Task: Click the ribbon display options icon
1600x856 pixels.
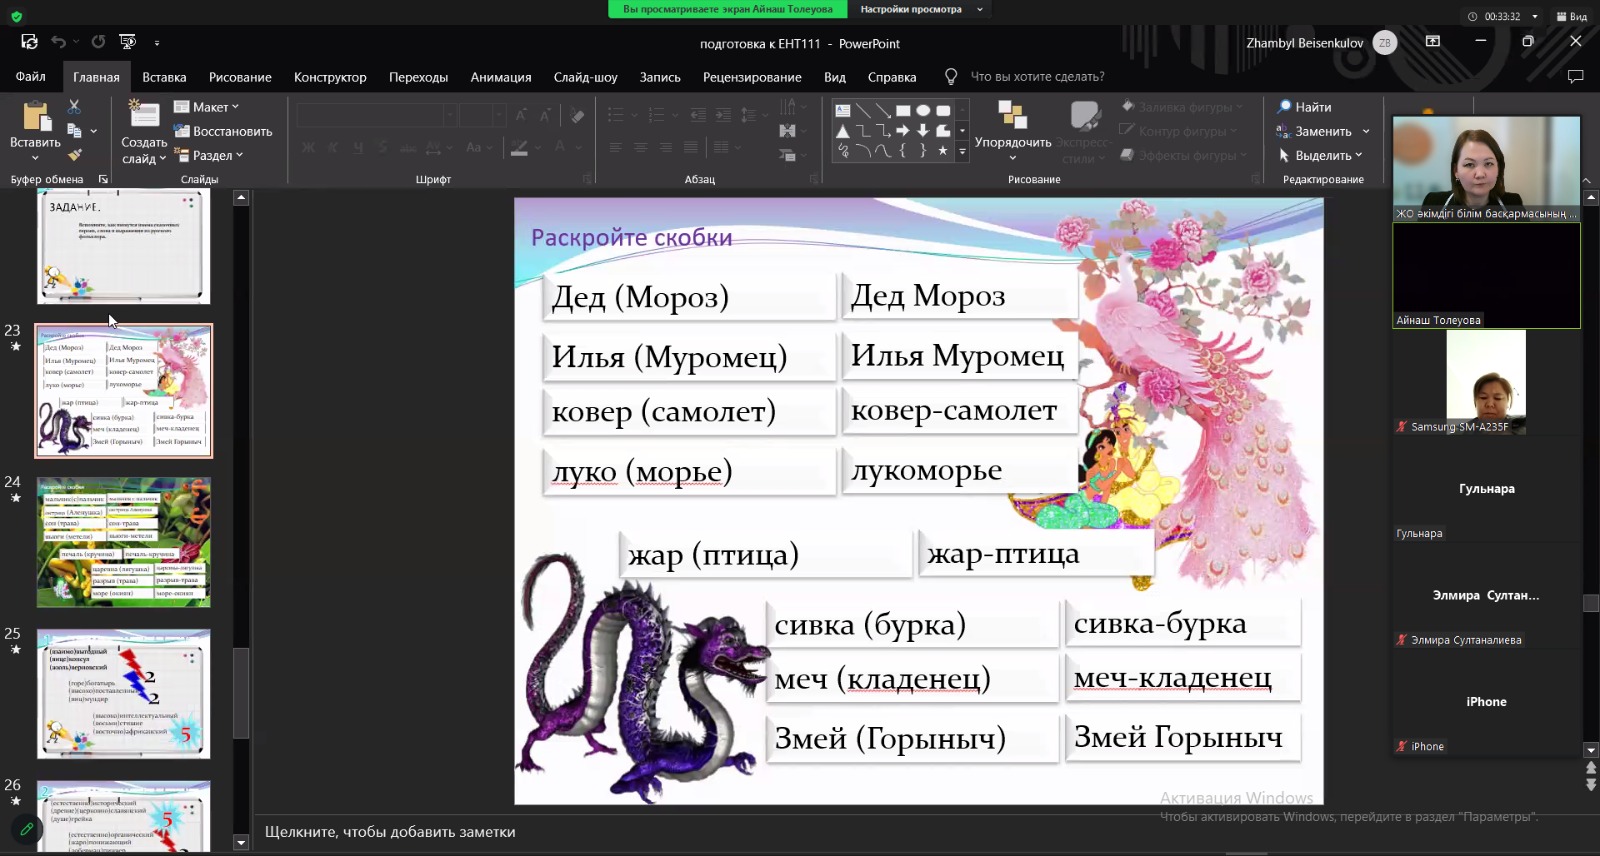Action: click(1433, 41)
